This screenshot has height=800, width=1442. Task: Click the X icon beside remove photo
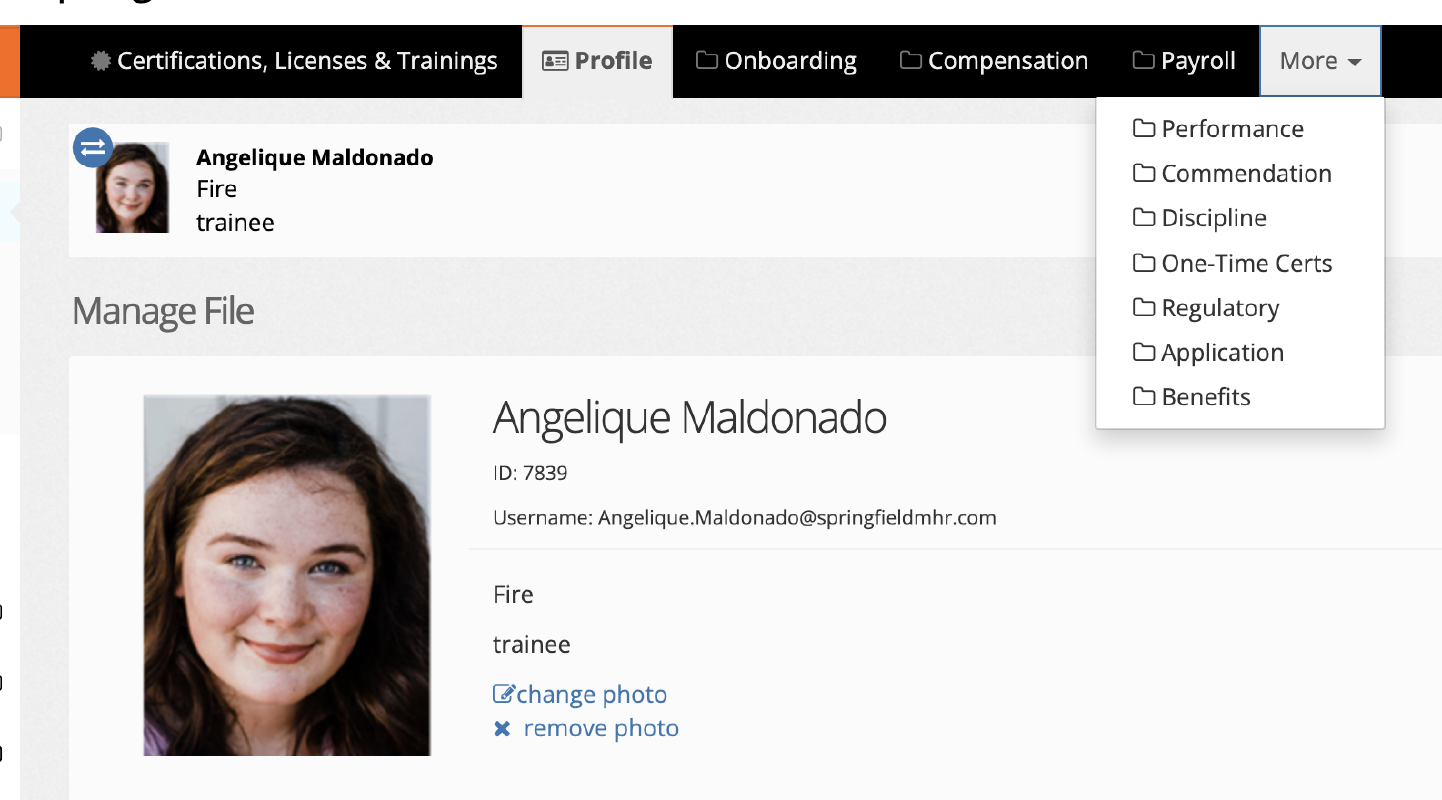pos(502,728)
